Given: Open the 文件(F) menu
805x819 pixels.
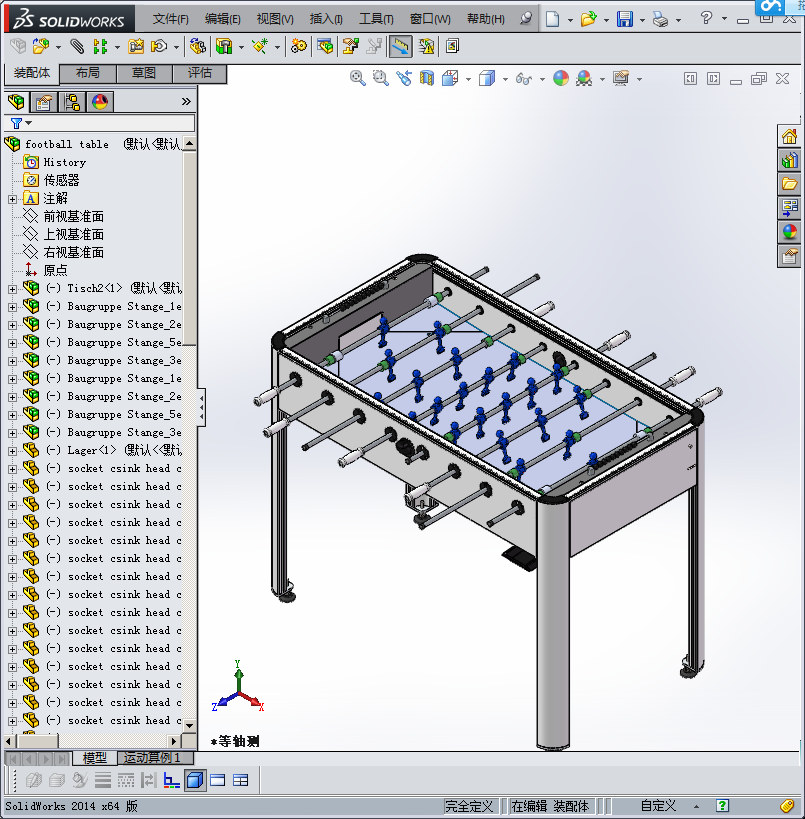Looking at the screenshot, I should [x=170, y=19].
